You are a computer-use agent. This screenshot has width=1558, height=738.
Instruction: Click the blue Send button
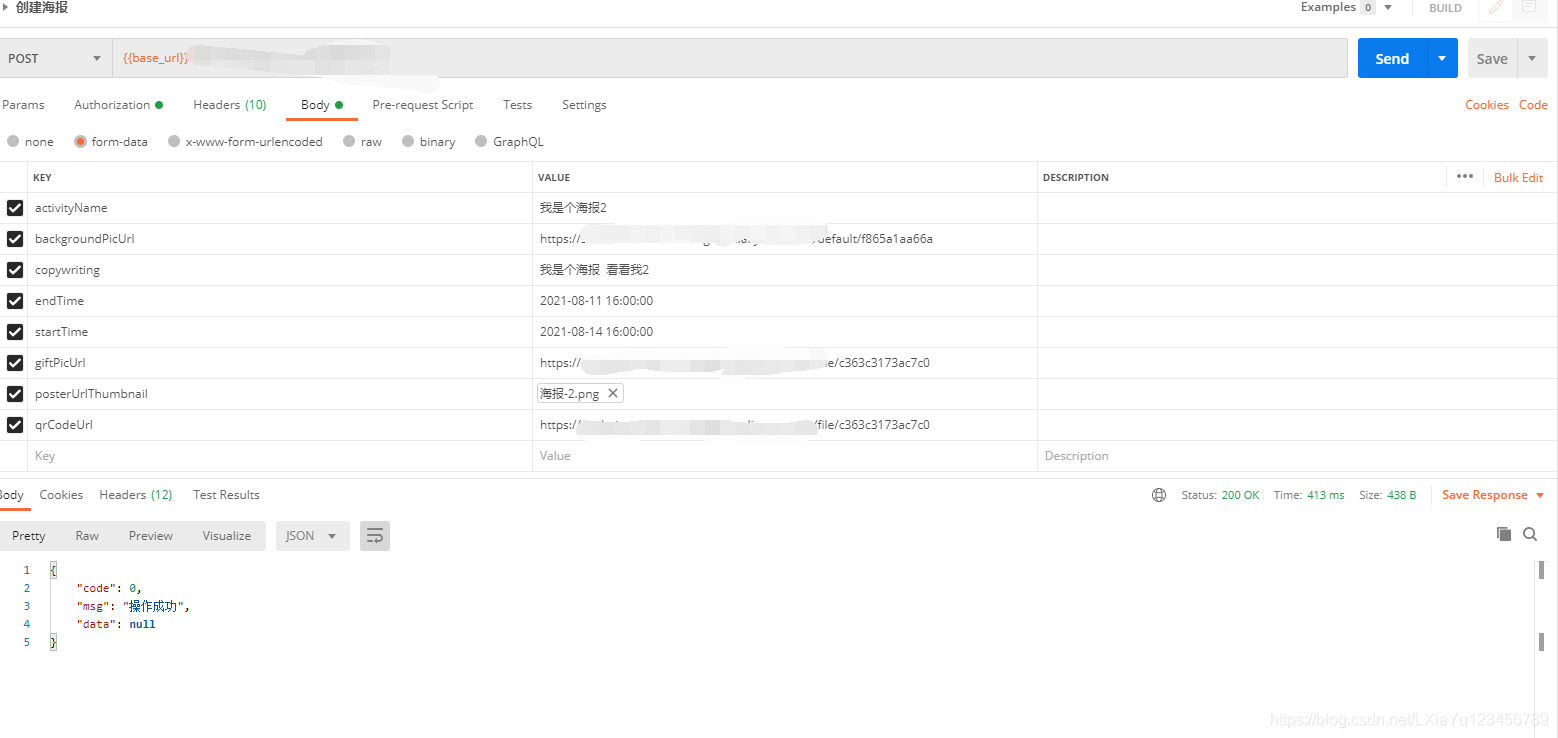coord(1392,58)
